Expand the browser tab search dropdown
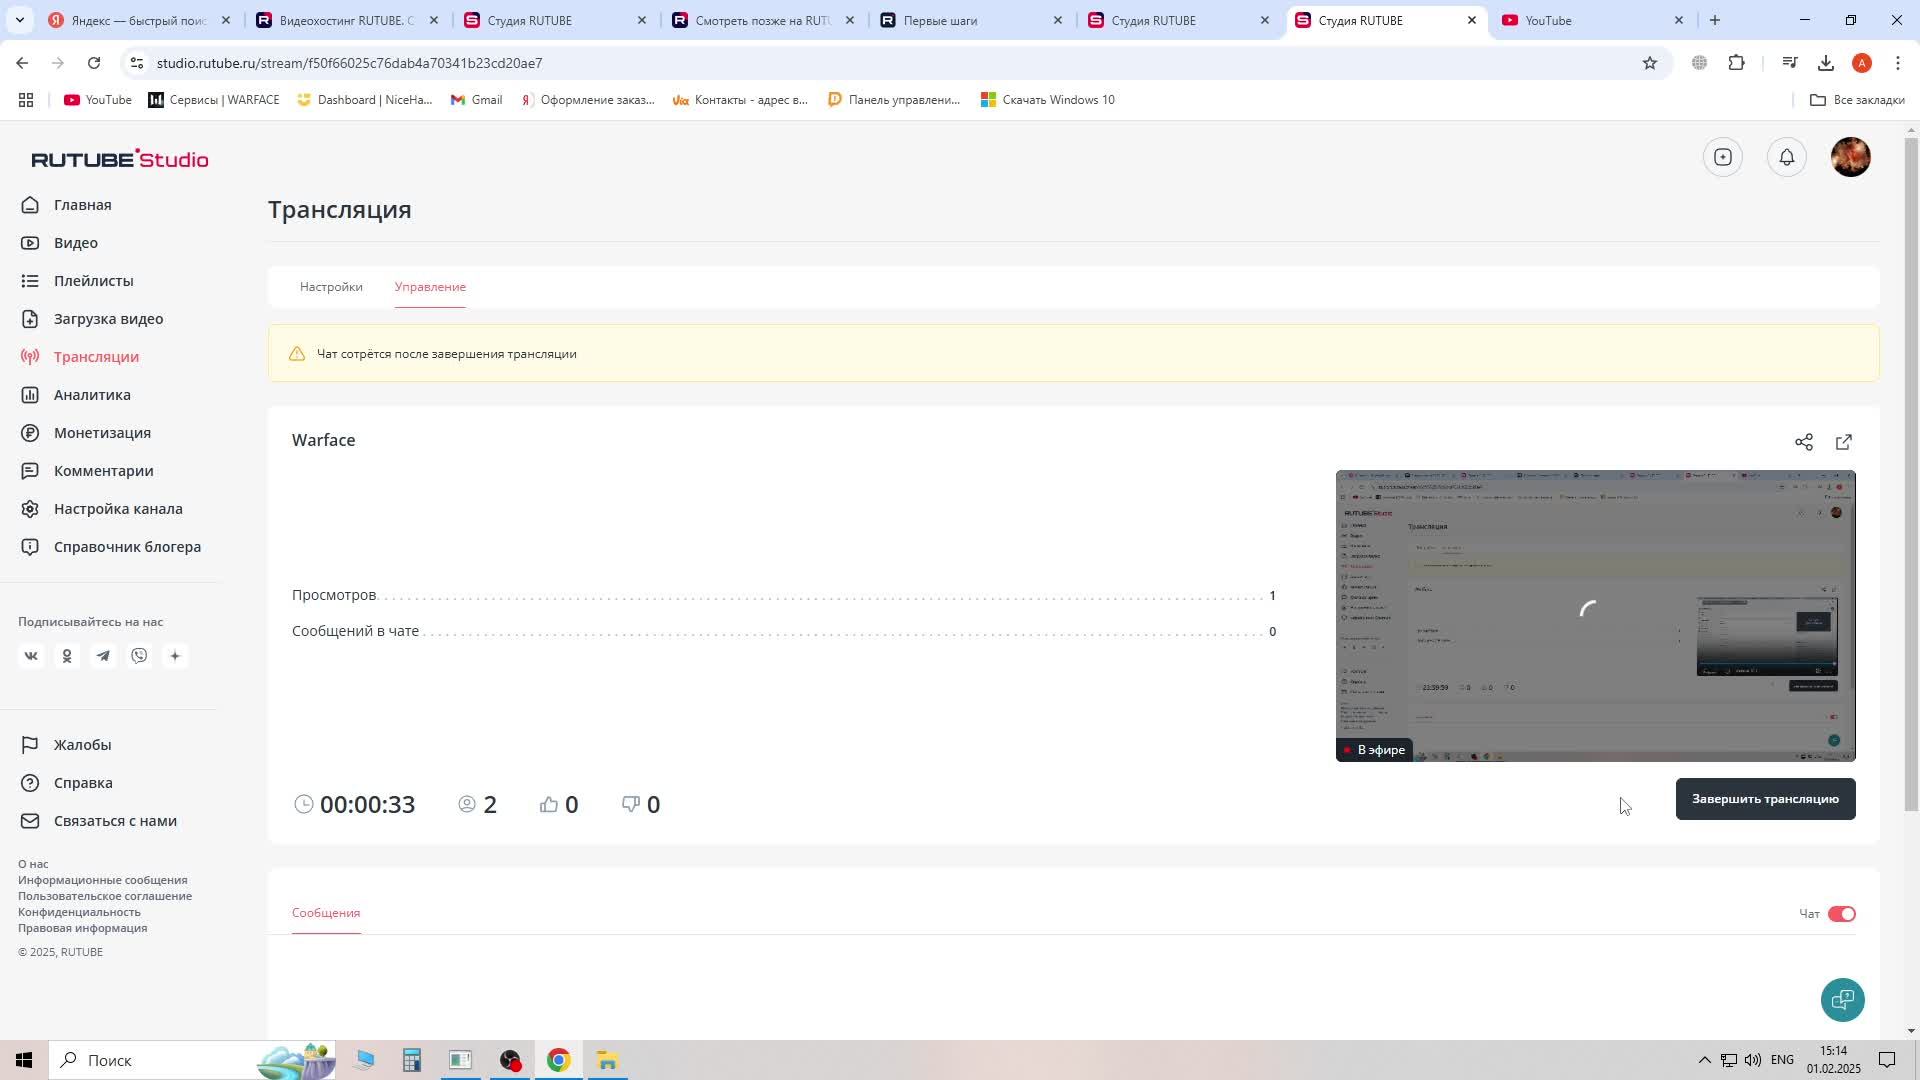The height and width of the screenshot is (1080, 1920). [19, 20]
